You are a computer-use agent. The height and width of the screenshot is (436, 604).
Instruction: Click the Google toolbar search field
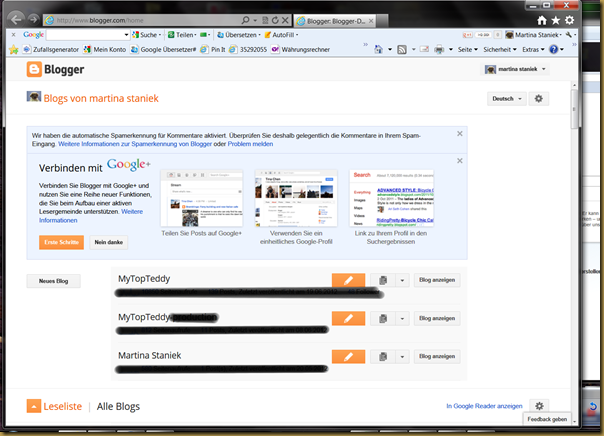coord(85,35)
